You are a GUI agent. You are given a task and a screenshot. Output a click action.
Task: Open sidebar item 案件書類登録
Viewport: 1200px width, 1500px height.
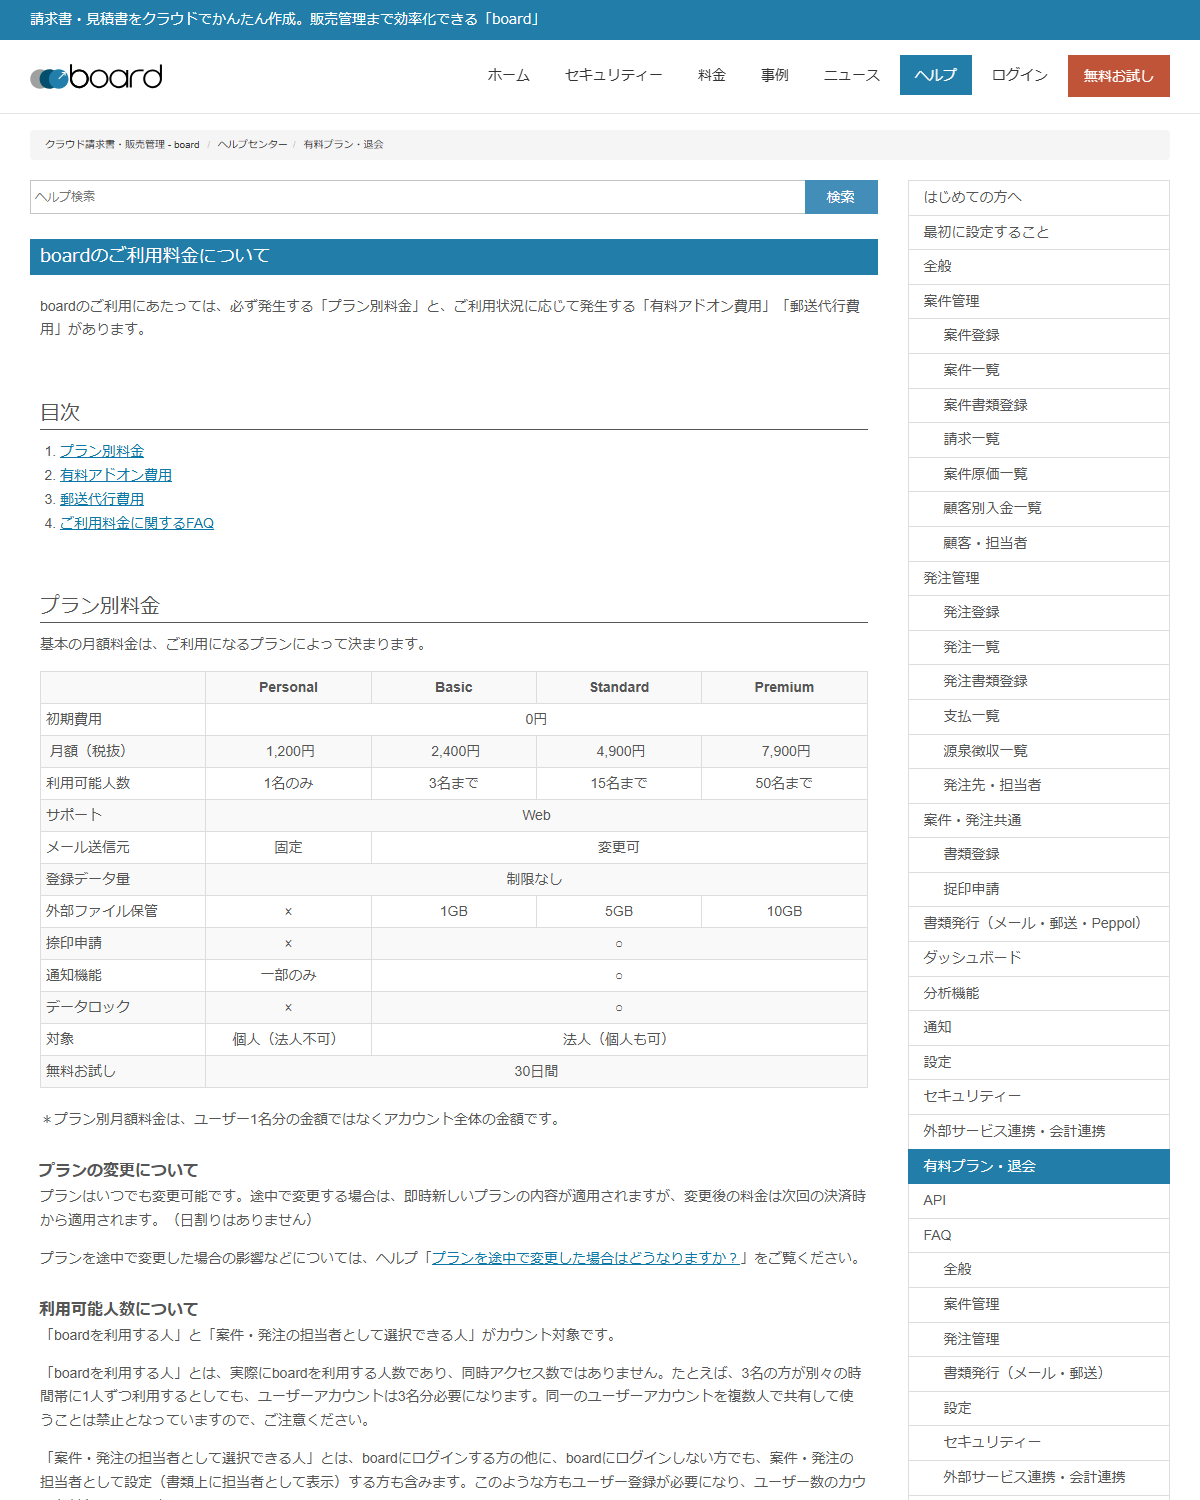1038,405
